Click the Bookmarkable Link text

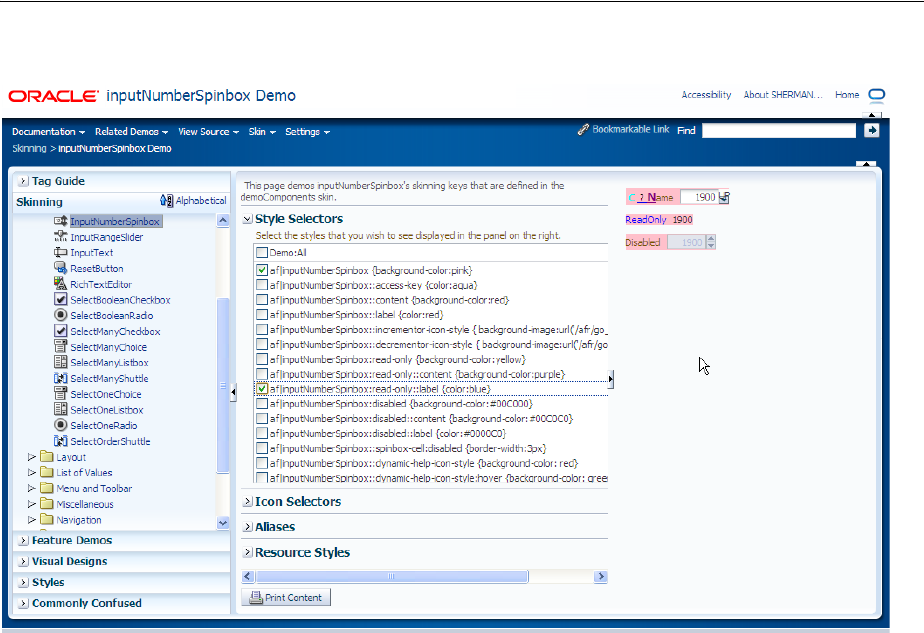pos(631,129)
